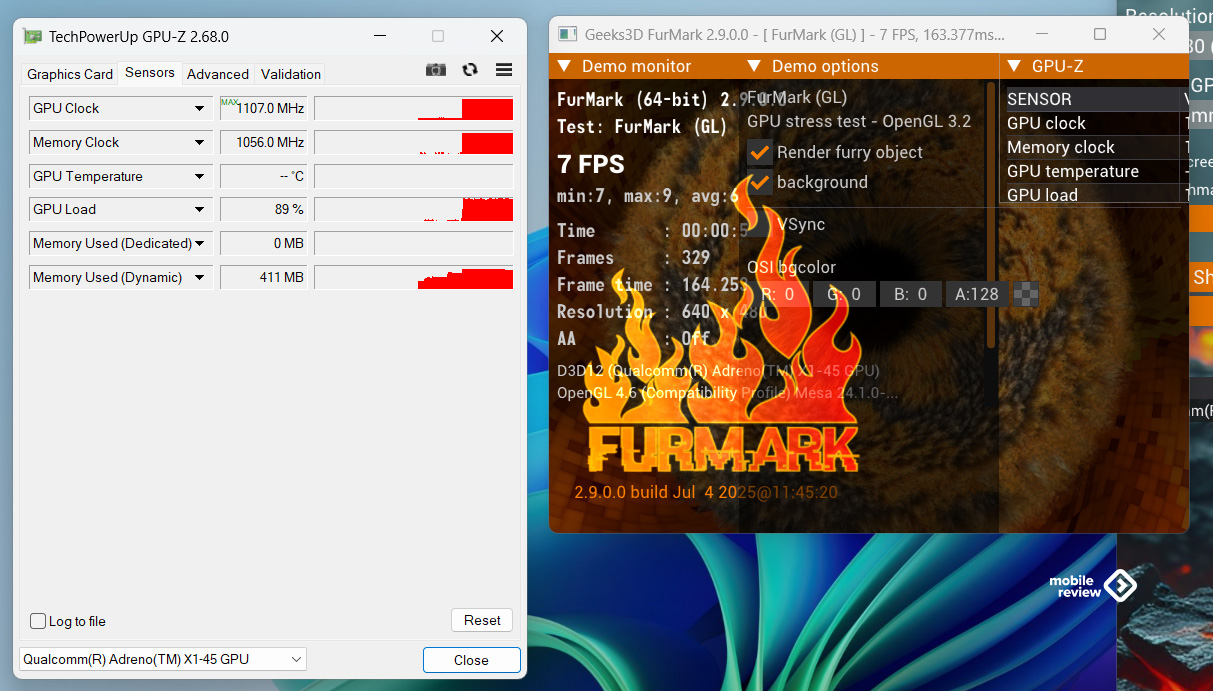Screen dimensions: 1213x691
Task: Click the OSI bgcolor color swatch
Action: [1026, 294]
